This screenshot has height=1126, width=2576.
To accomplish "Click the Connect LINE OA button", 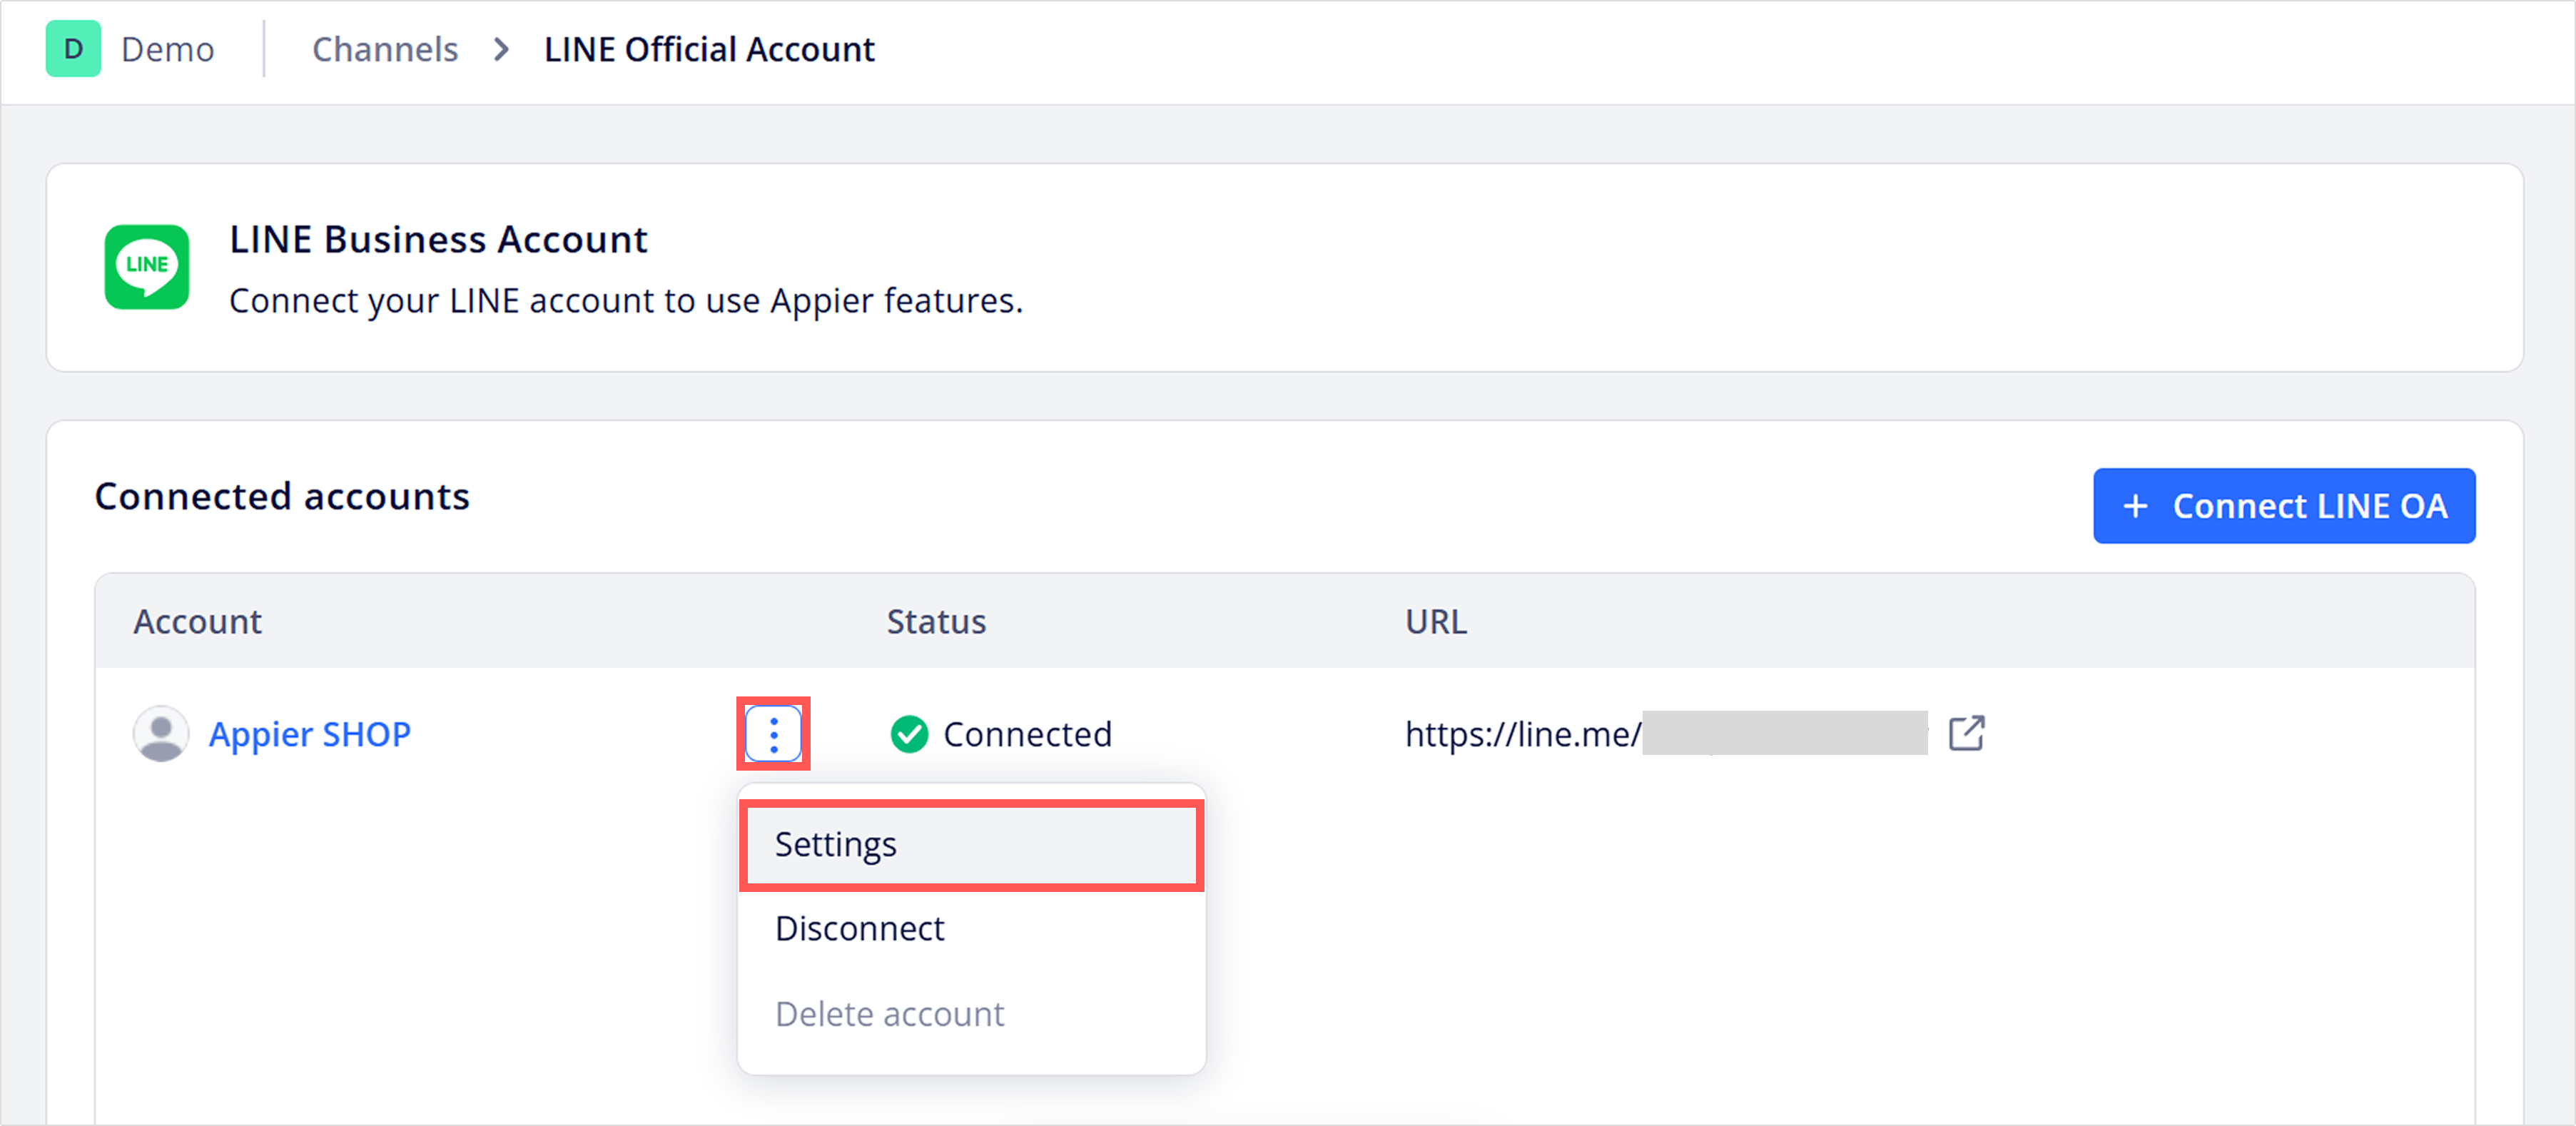I will click(x=2284, y=506).
